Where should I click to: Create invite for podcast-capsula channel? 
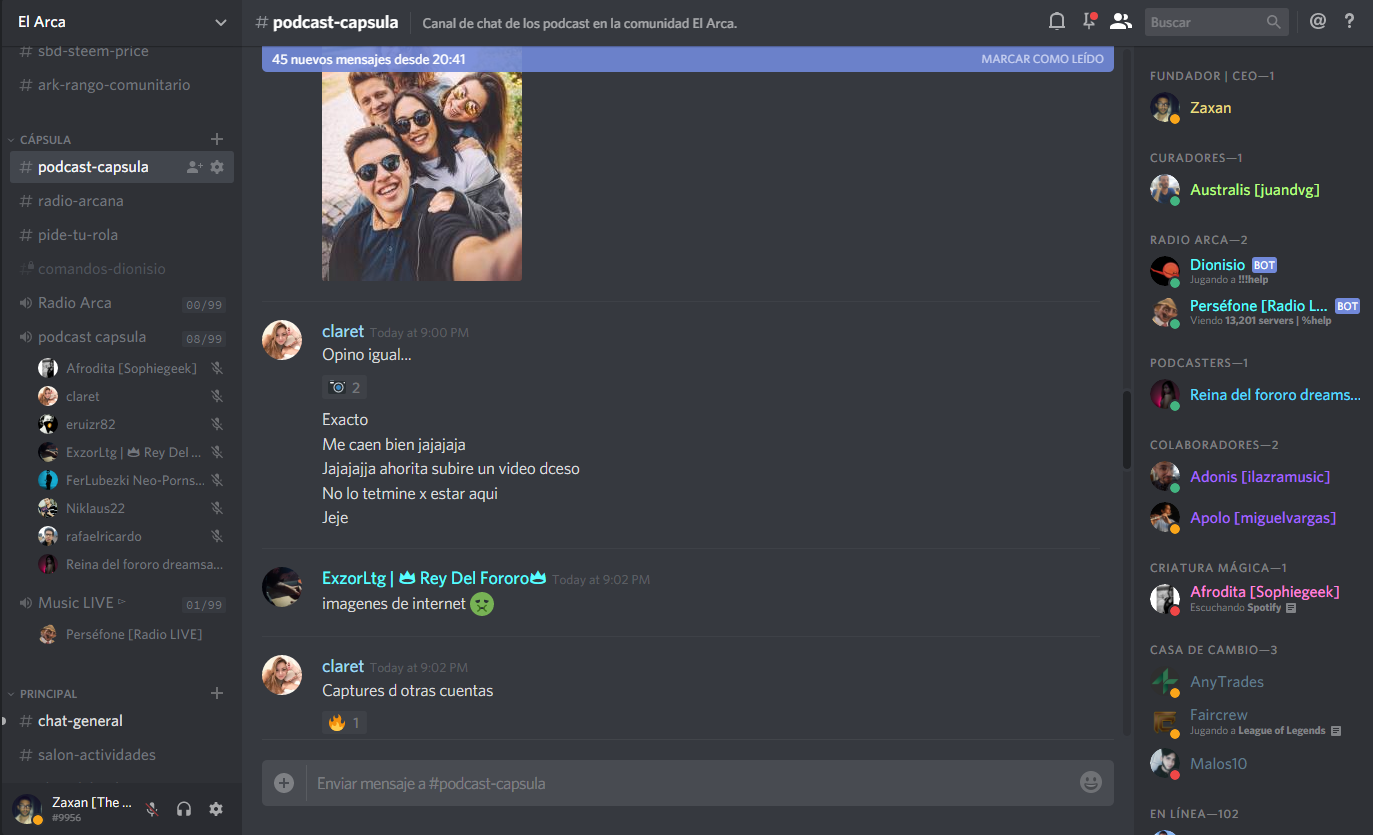coord(195,167)
